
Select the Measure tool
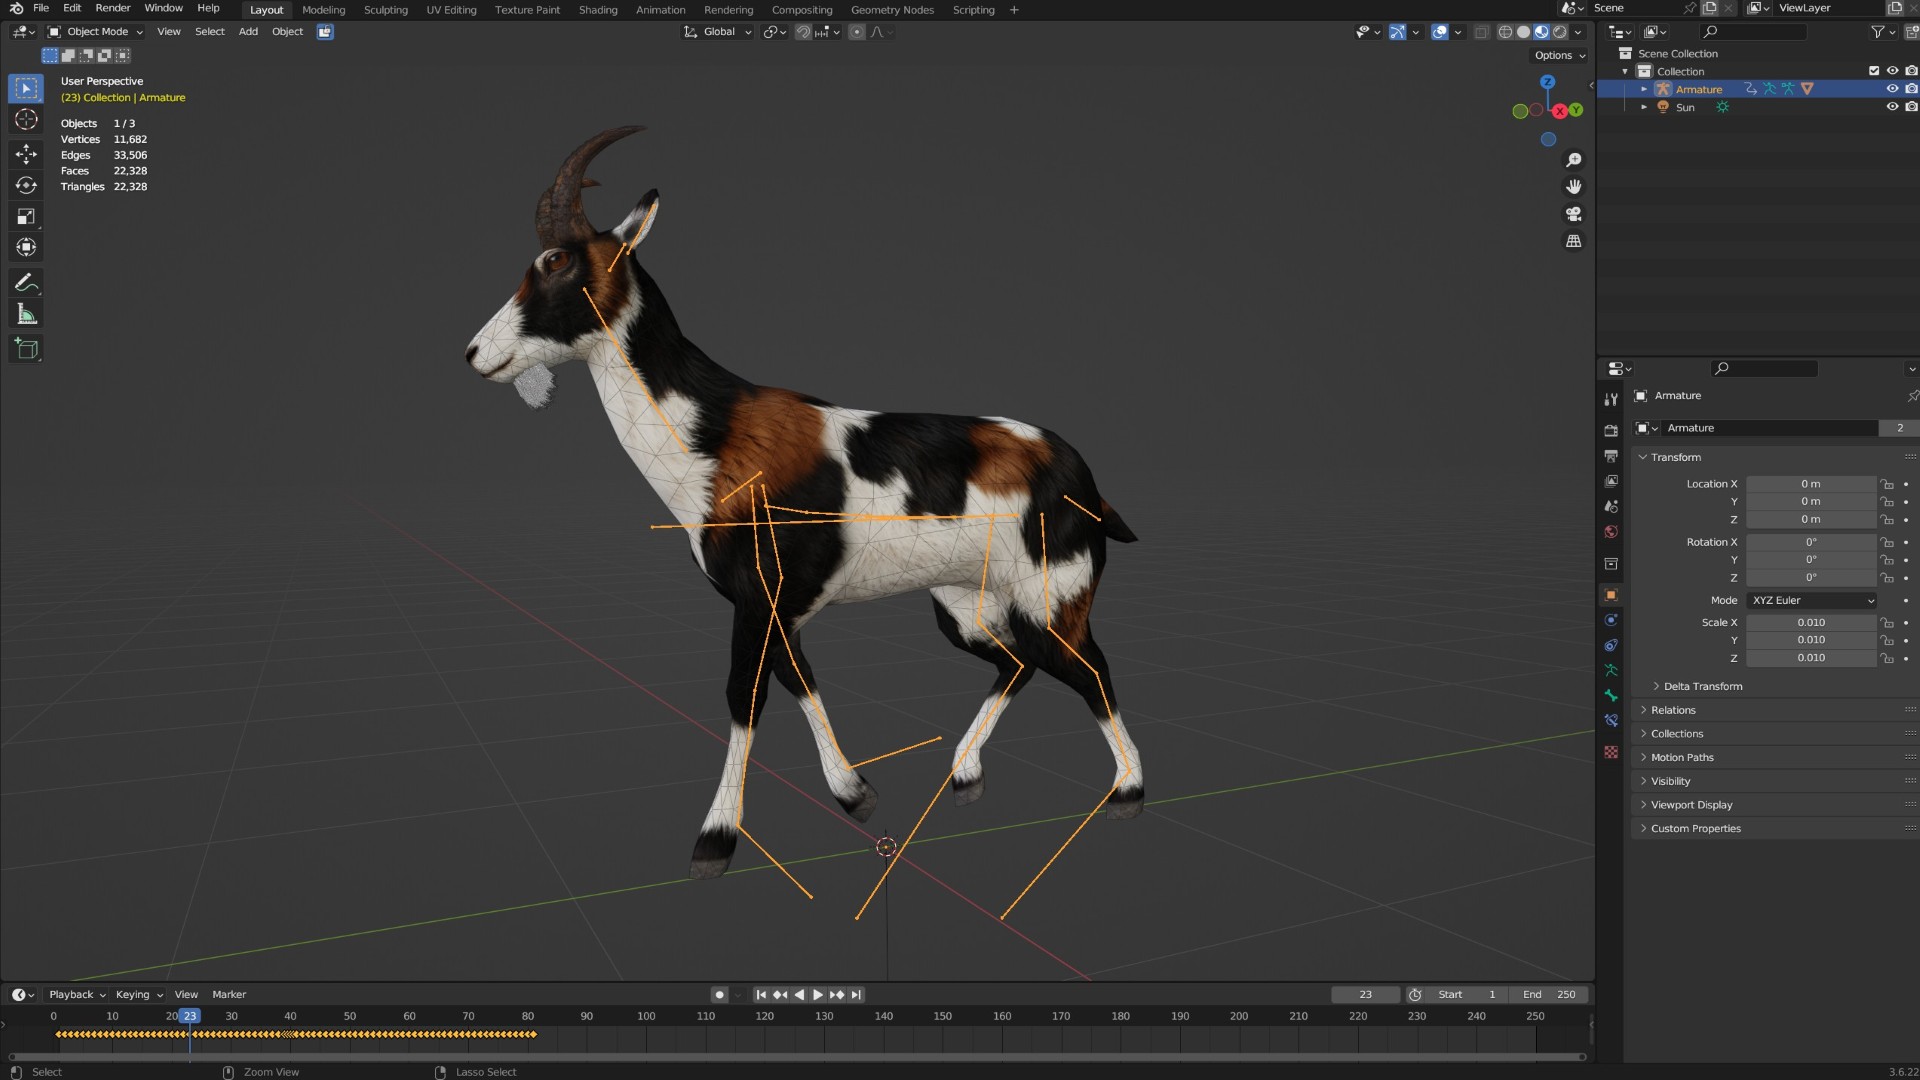26,315
